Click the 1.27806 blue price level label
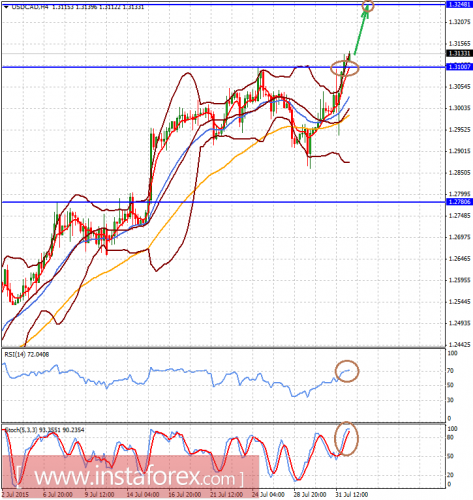The height and width of the screenshot is (500, 473). (x=459, y=202)
